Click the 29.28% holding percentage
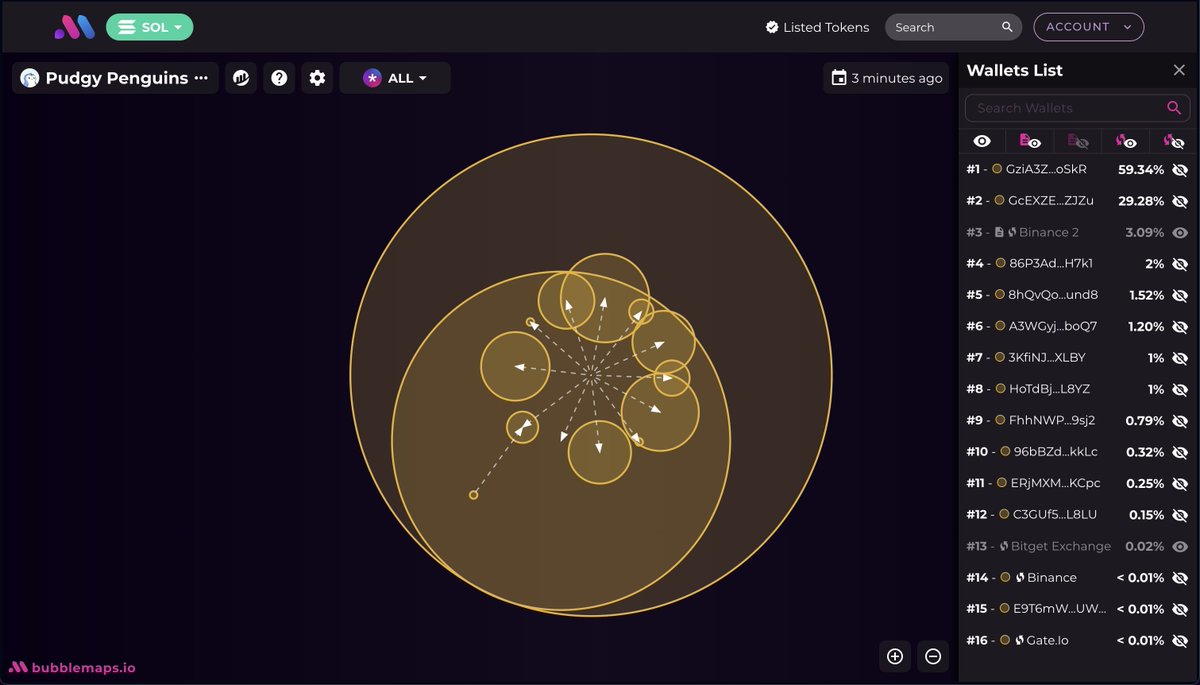1200x685 pixels. point(1141,201)
